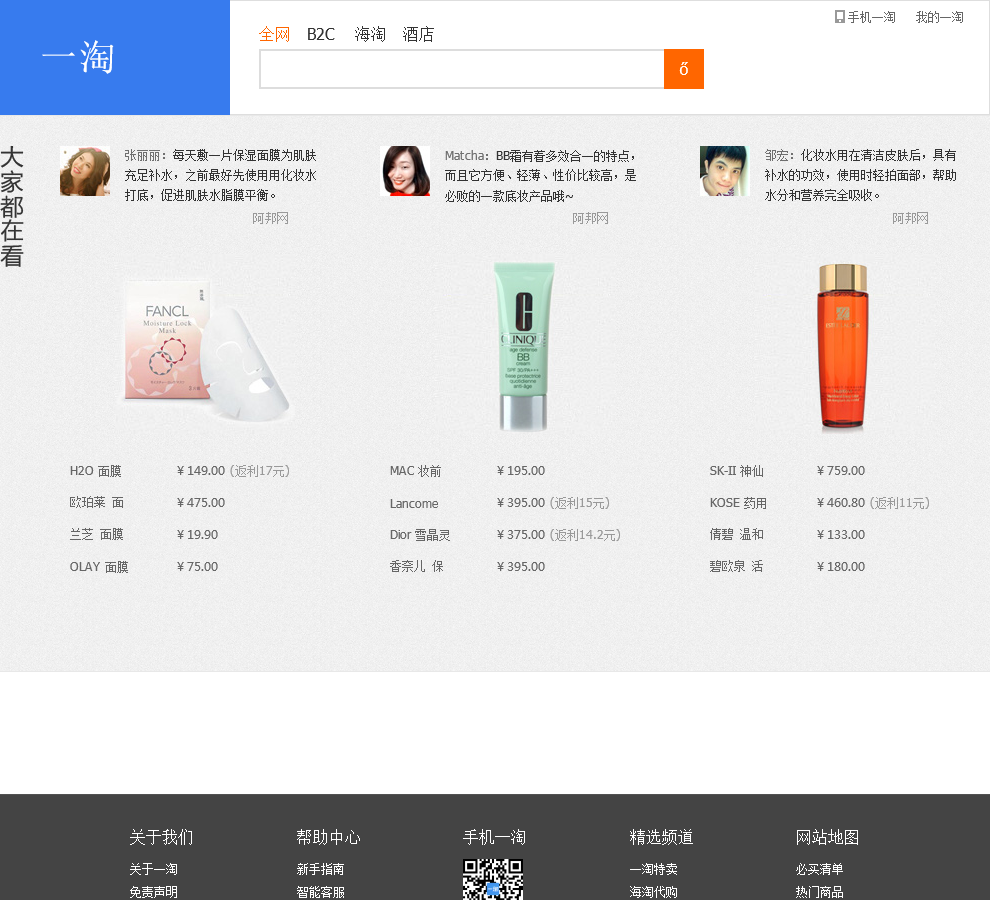Screen dimensions: 990x900
Task: Open the H2O 面膜 product link
Action: click(x=95, y=471)
